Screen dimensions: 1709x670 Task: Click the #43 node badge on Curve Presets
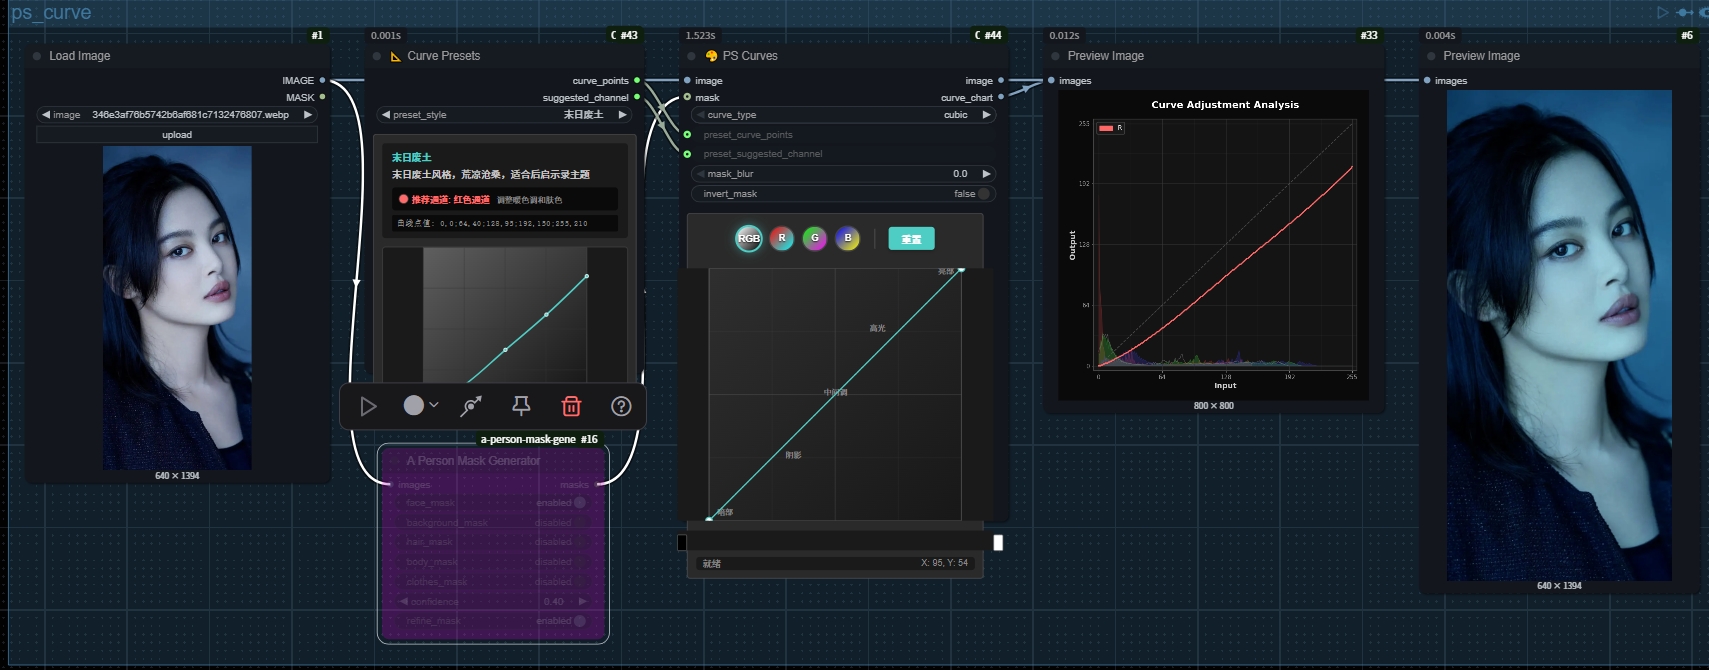coord(624,35)
